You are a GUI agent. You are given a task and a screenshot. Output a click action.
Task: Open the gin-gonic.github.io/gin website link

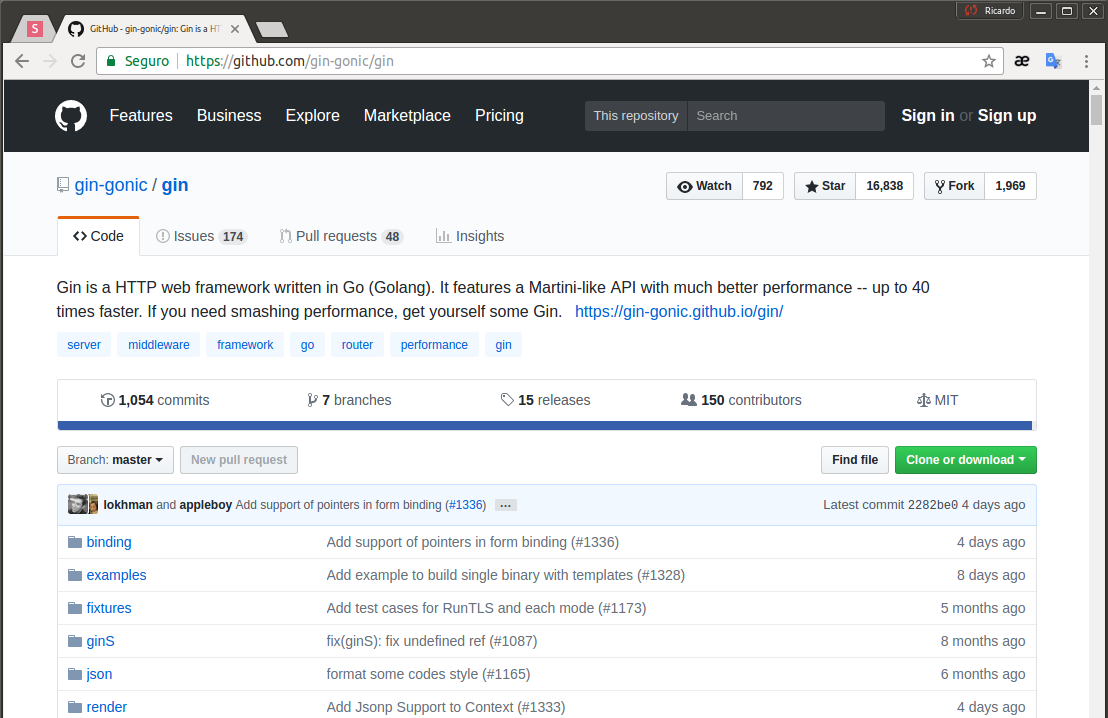point(679,312)
